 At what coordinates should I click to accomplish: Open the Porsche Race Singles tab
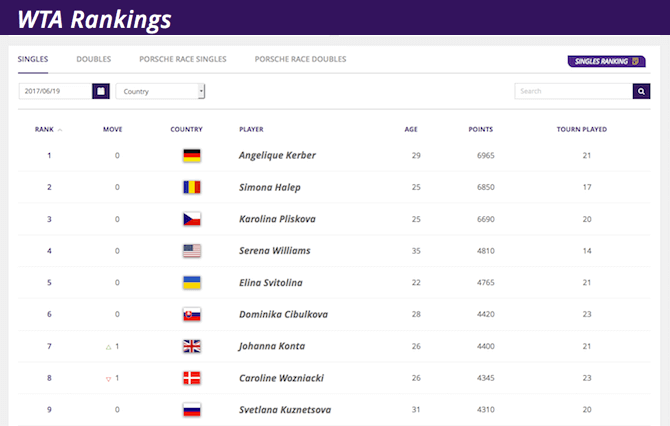pos(183,59)
